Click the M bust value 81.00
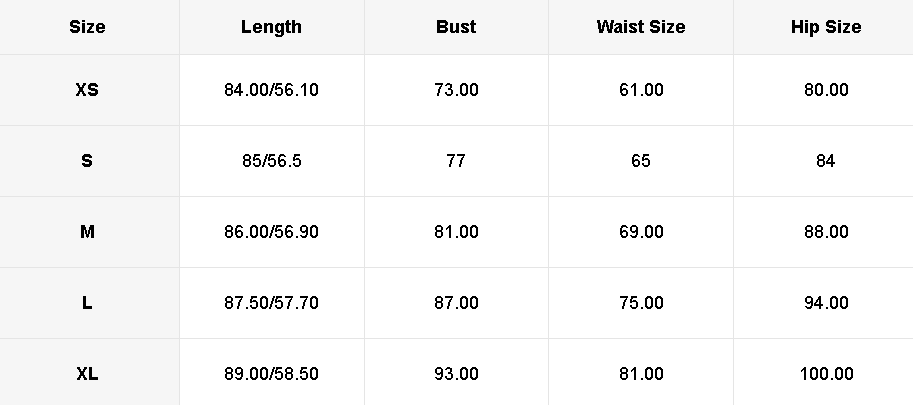Screen dimensions: 913x405 coord(456,232)
